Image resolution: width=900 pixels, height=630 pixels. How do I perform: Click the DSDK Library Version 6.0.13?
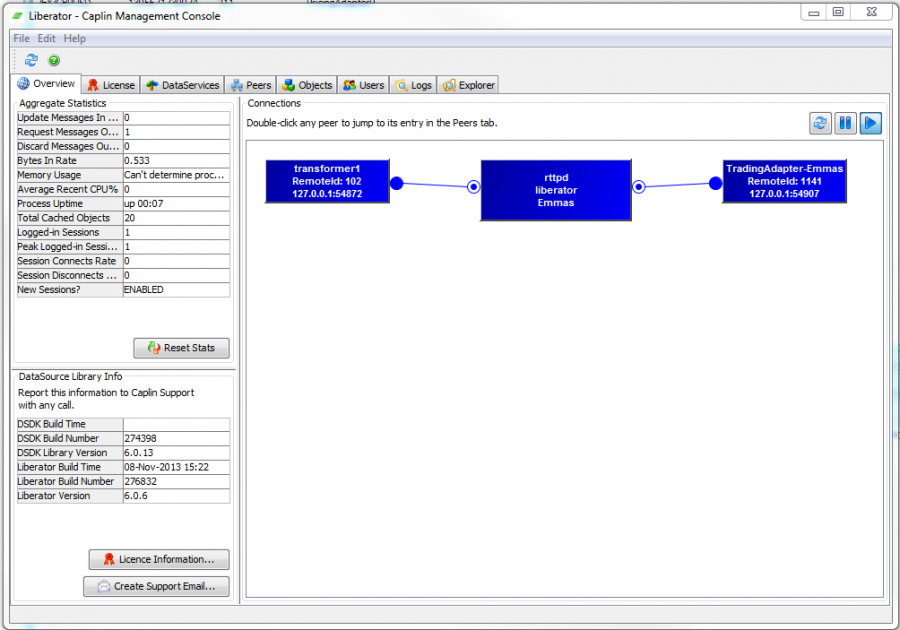[x=176, y=453]
